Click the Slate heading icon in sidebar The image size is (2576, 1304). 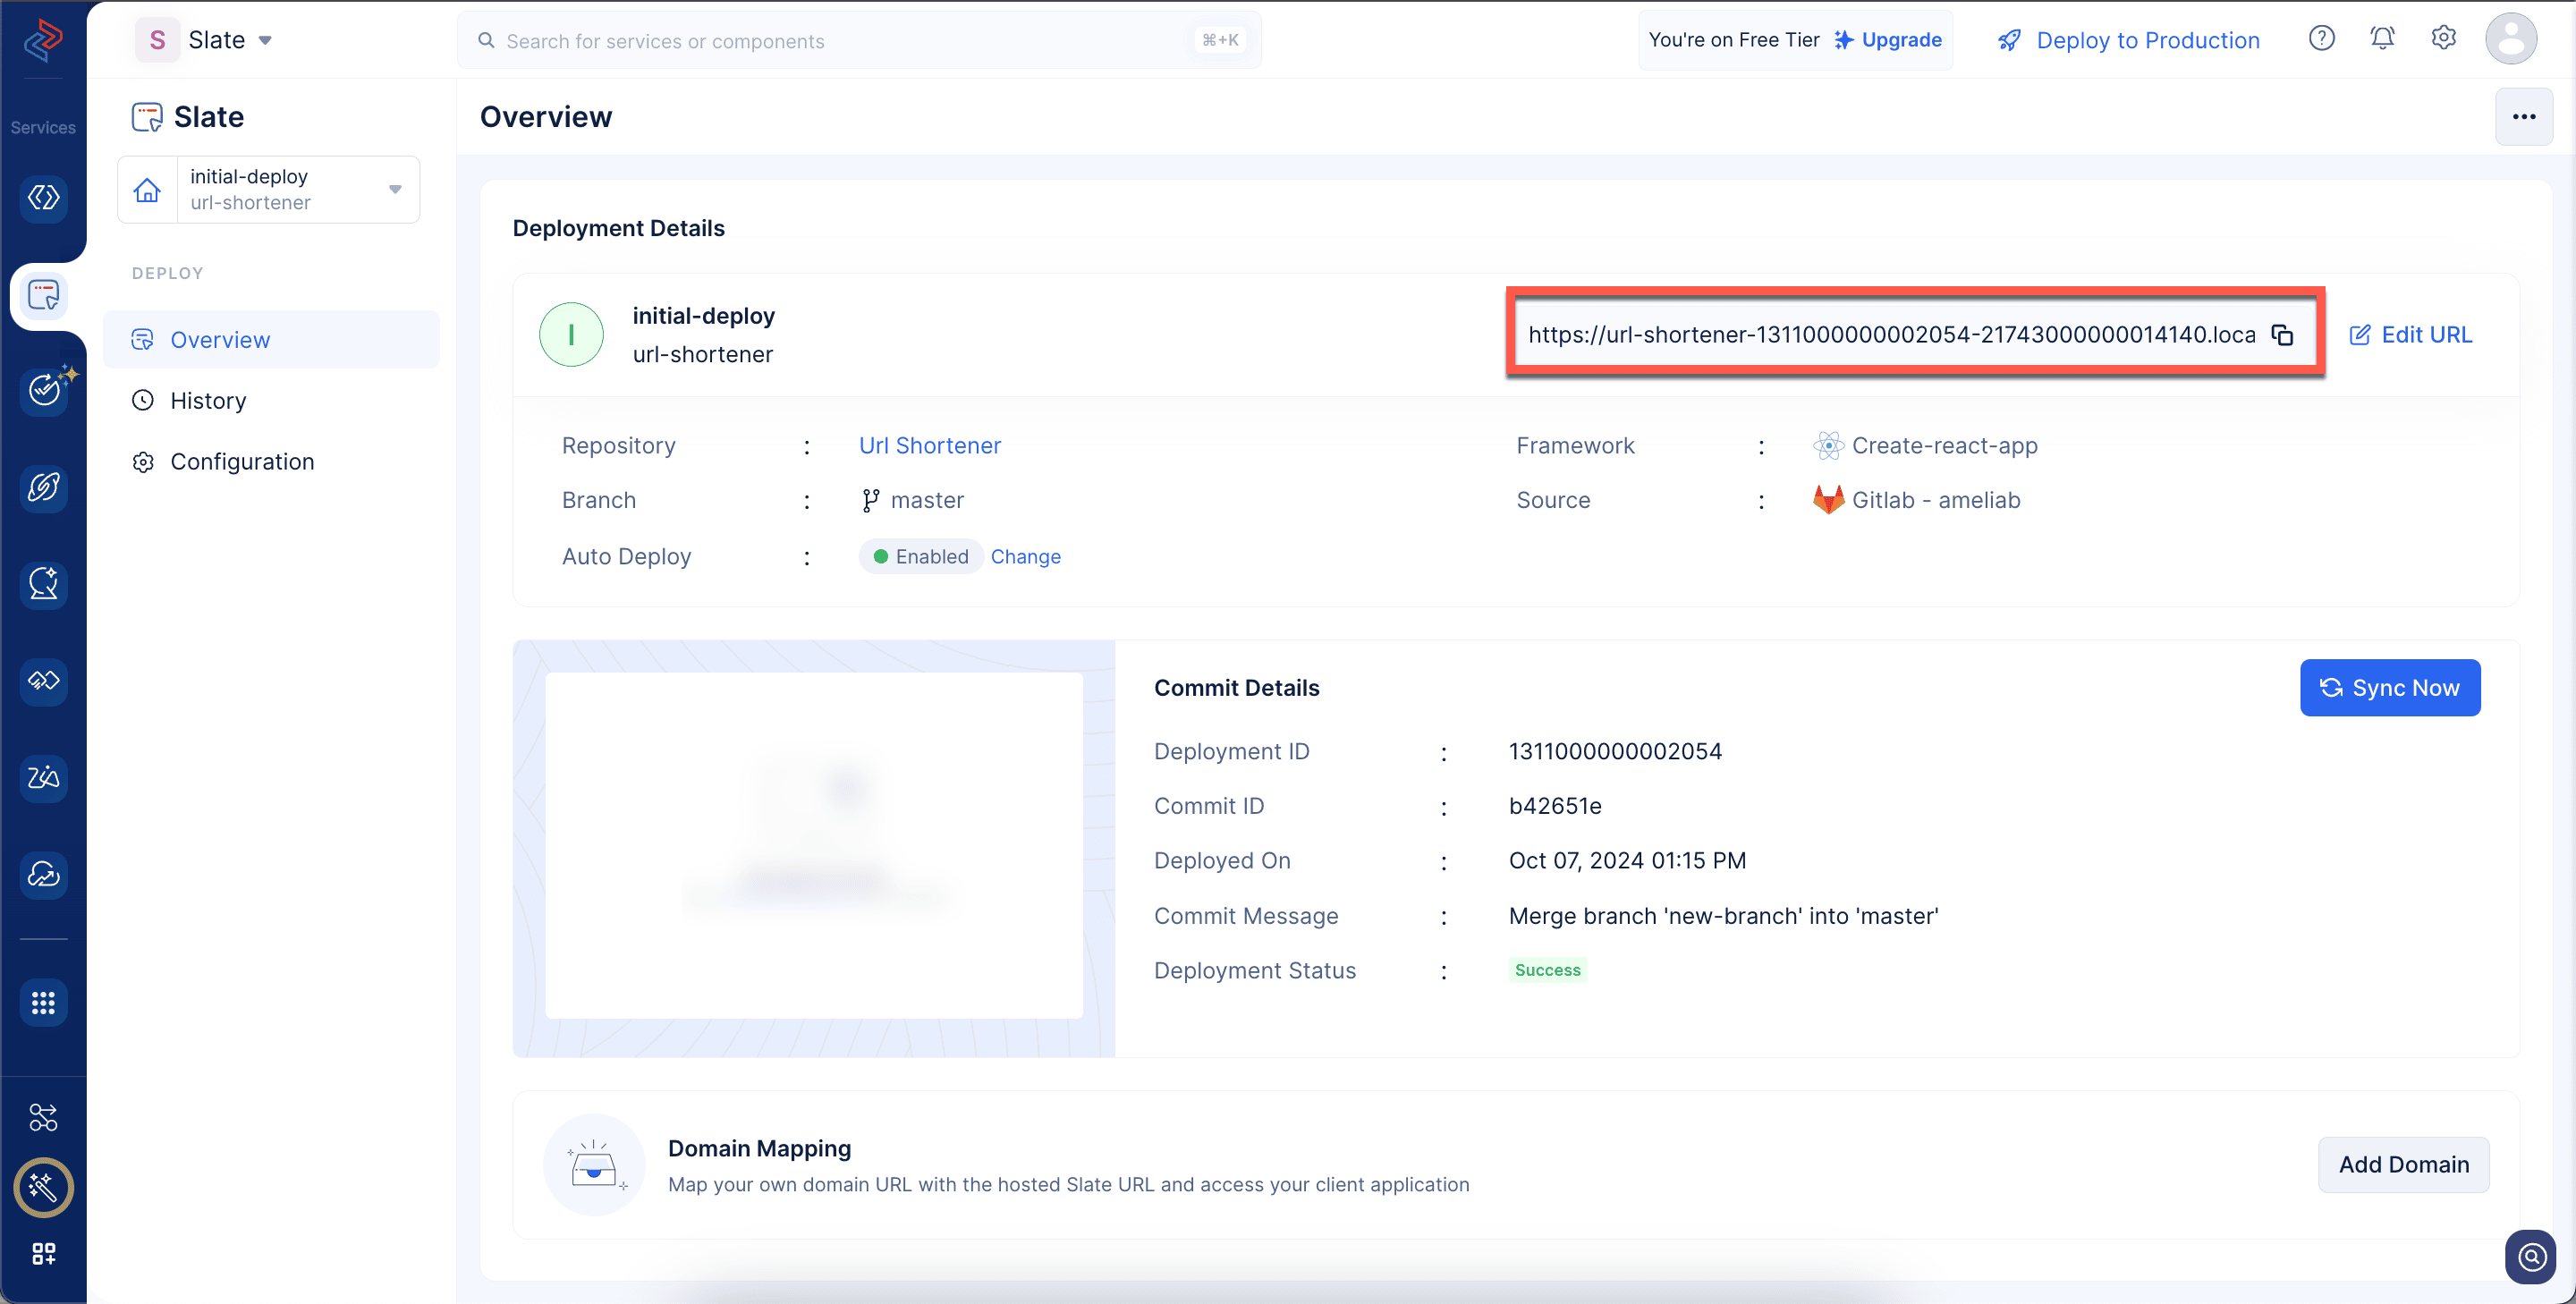[x=147, y=117]
